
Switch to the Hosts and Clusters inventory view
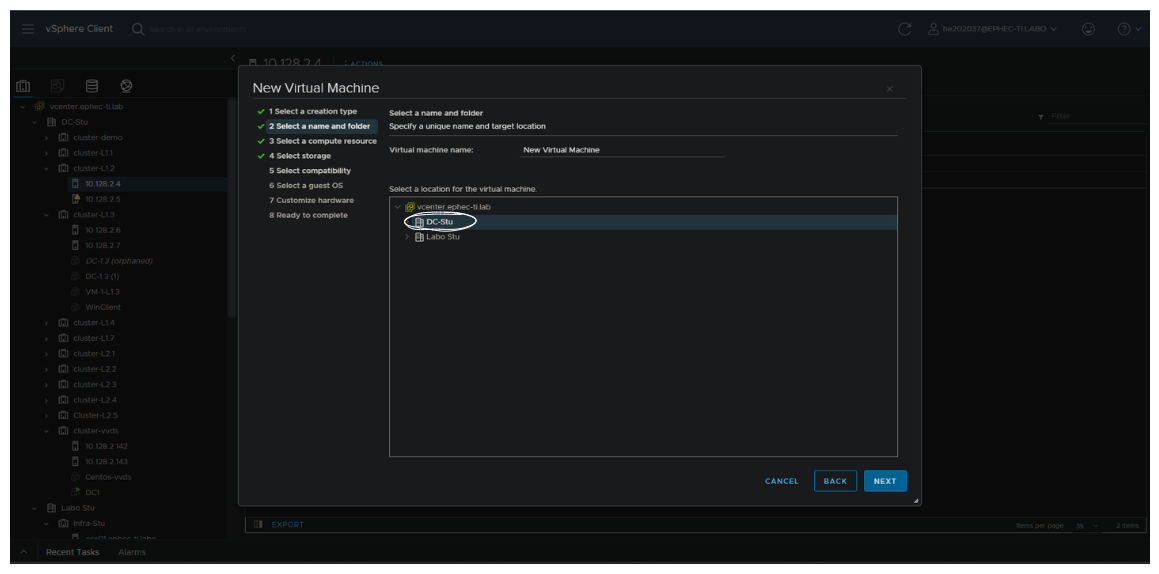23,86
